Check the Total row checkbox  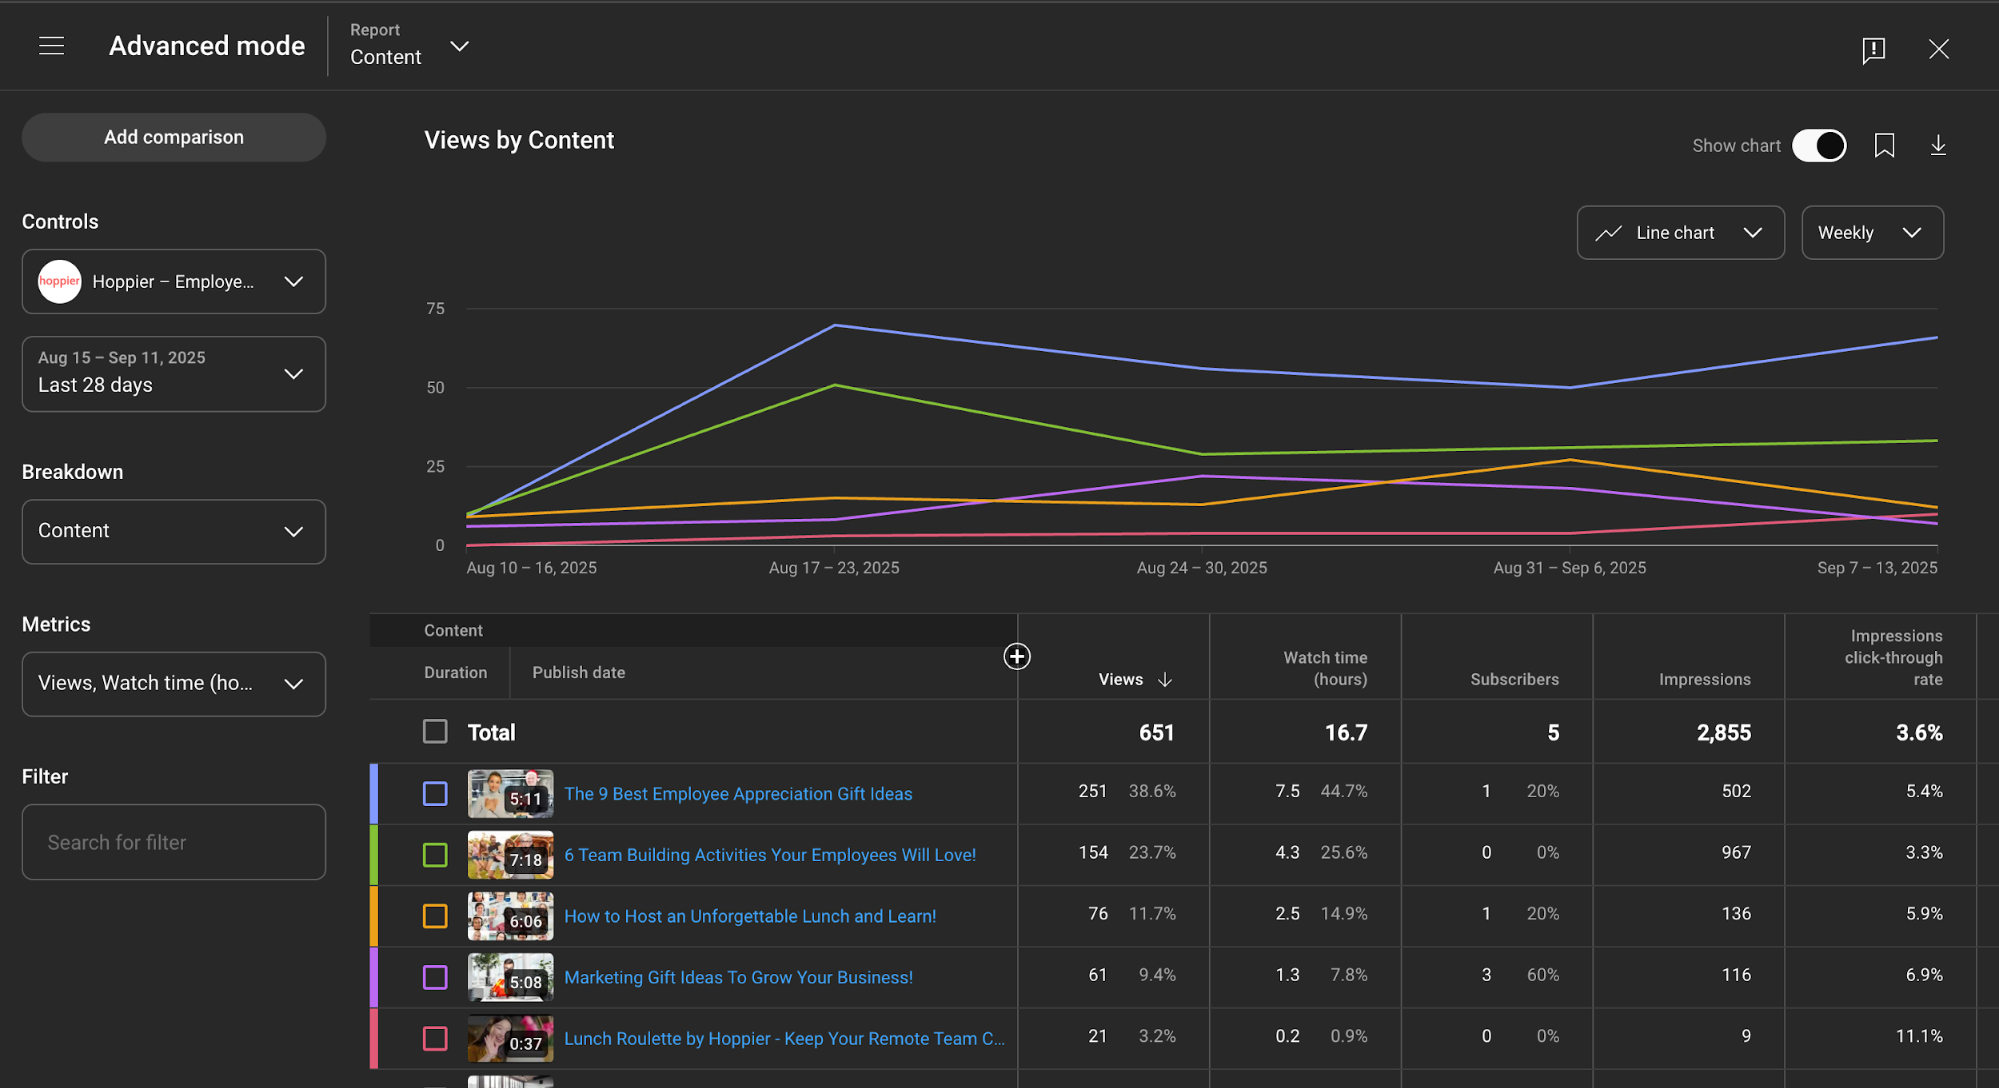(x=435, y=731)
